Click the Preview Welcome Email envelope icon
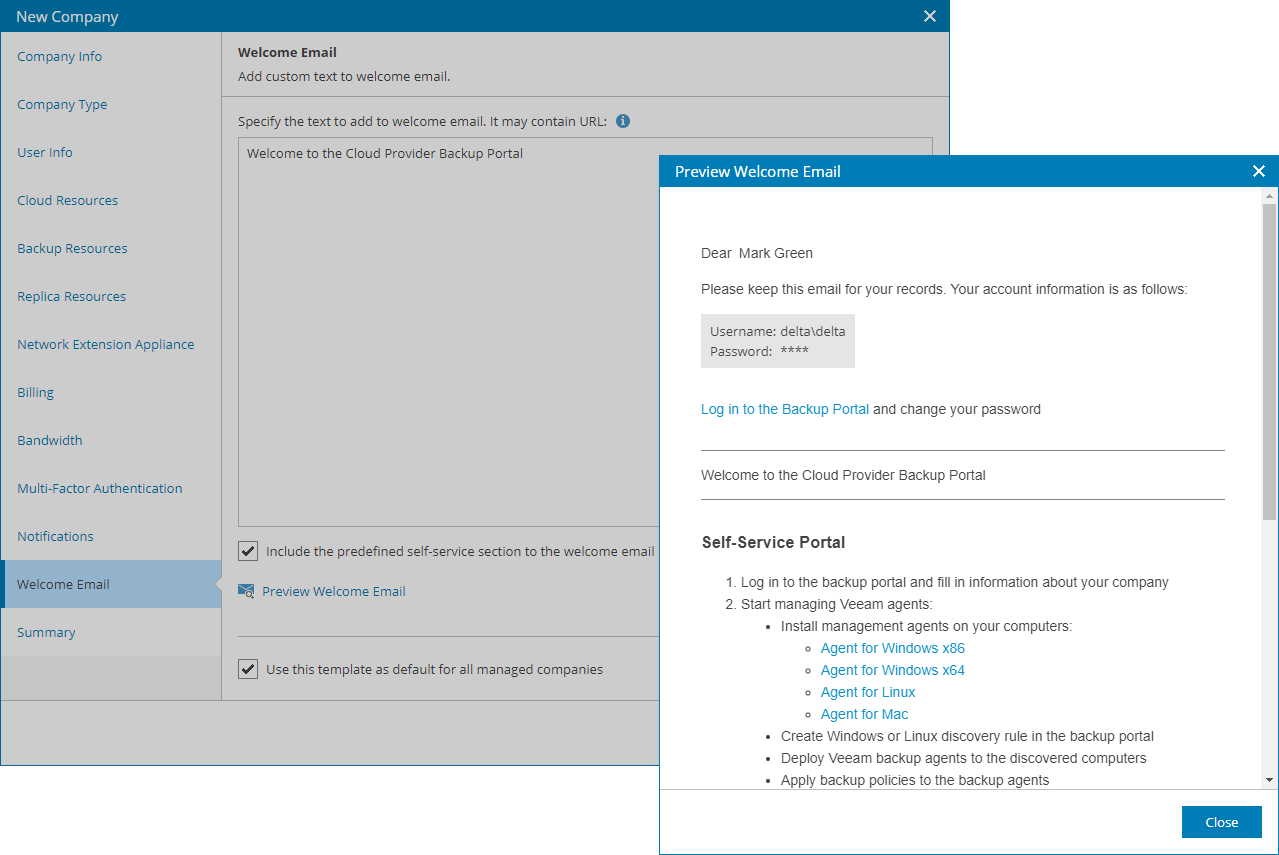Image resolution: width=1279 pixels, height=855 pixels. pyautogui.click(x=246, y=591)
